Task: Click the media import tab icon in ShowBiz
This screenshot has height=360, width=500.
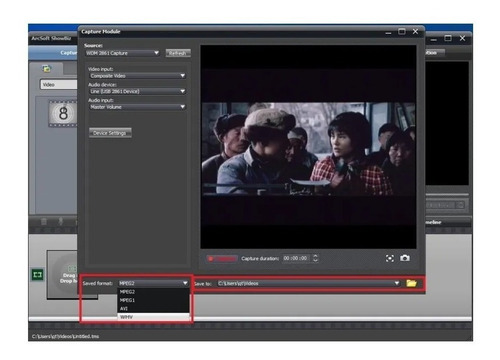Action: click(47, 69)
